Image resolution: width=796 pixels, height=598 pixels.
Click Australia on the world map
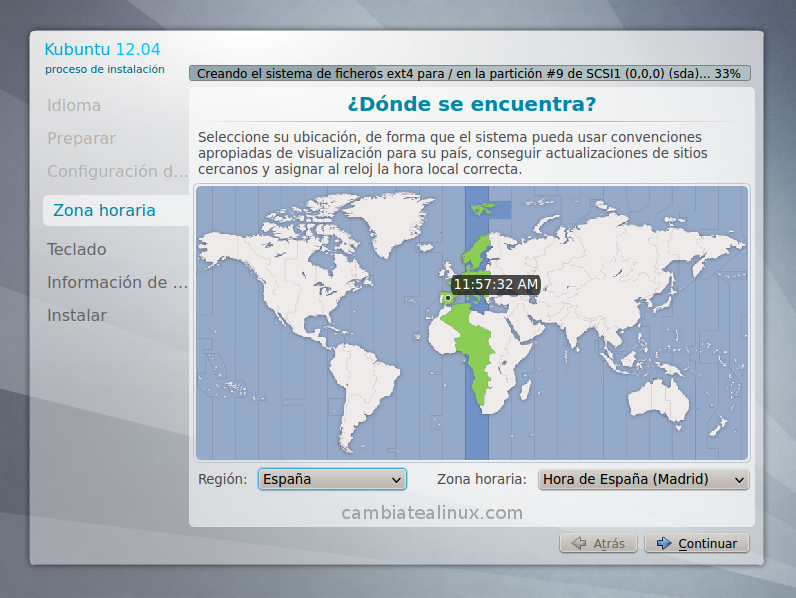659,400
